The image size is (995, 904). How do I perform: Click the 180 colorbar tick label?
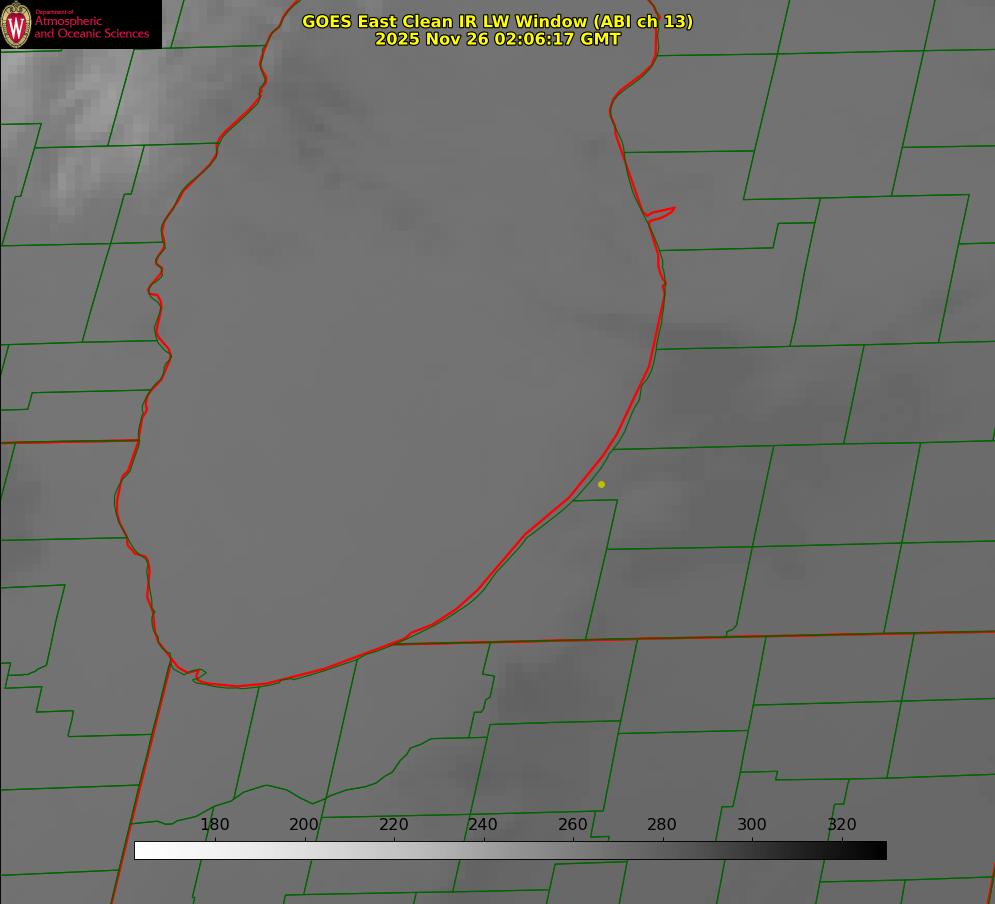click(x=214, y=824)
